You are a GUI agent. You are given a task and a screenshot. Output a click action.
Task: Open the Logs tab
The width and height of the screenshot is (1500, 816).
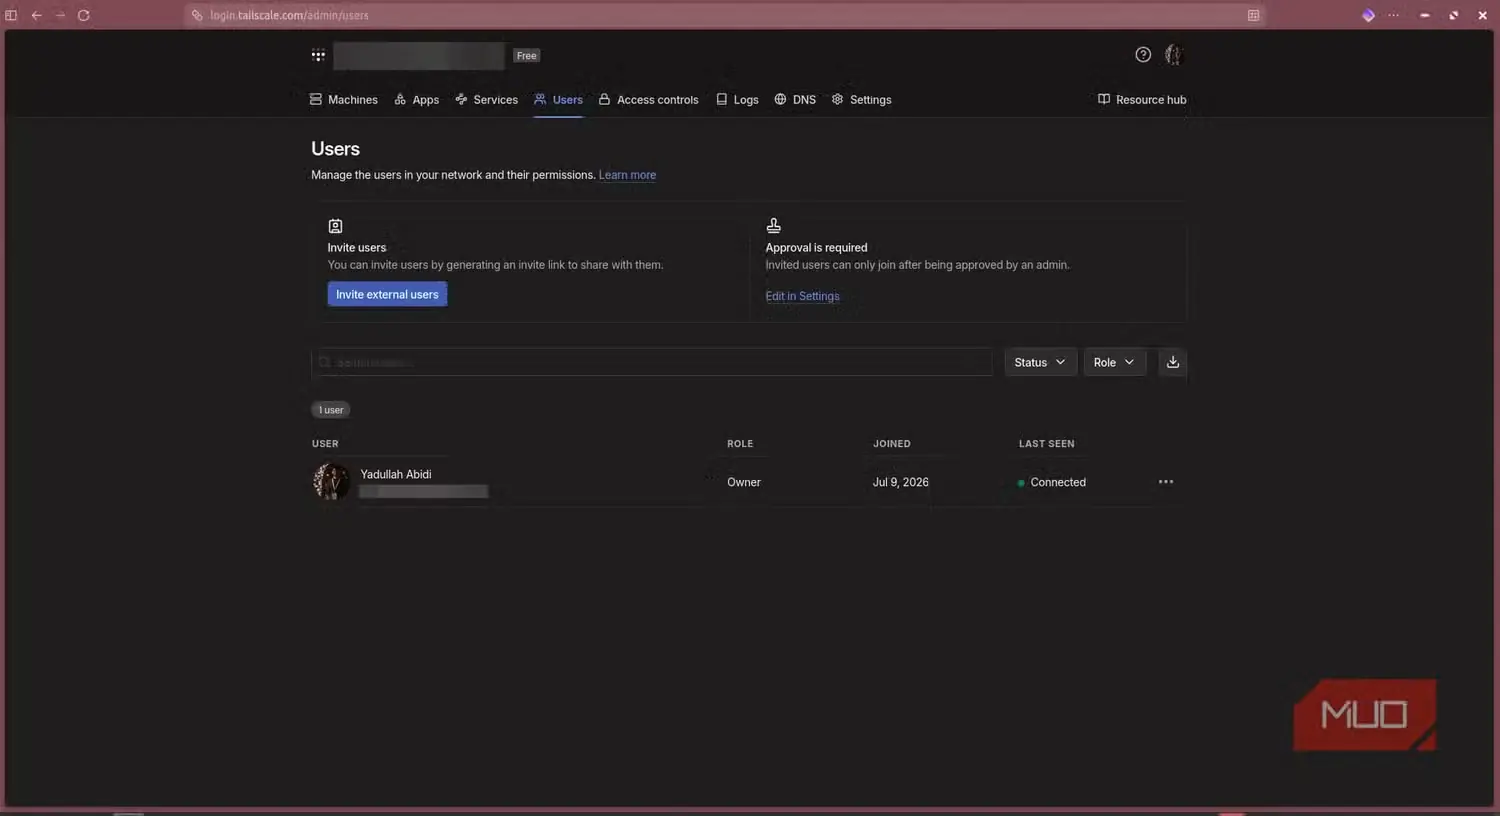[737, 100]
